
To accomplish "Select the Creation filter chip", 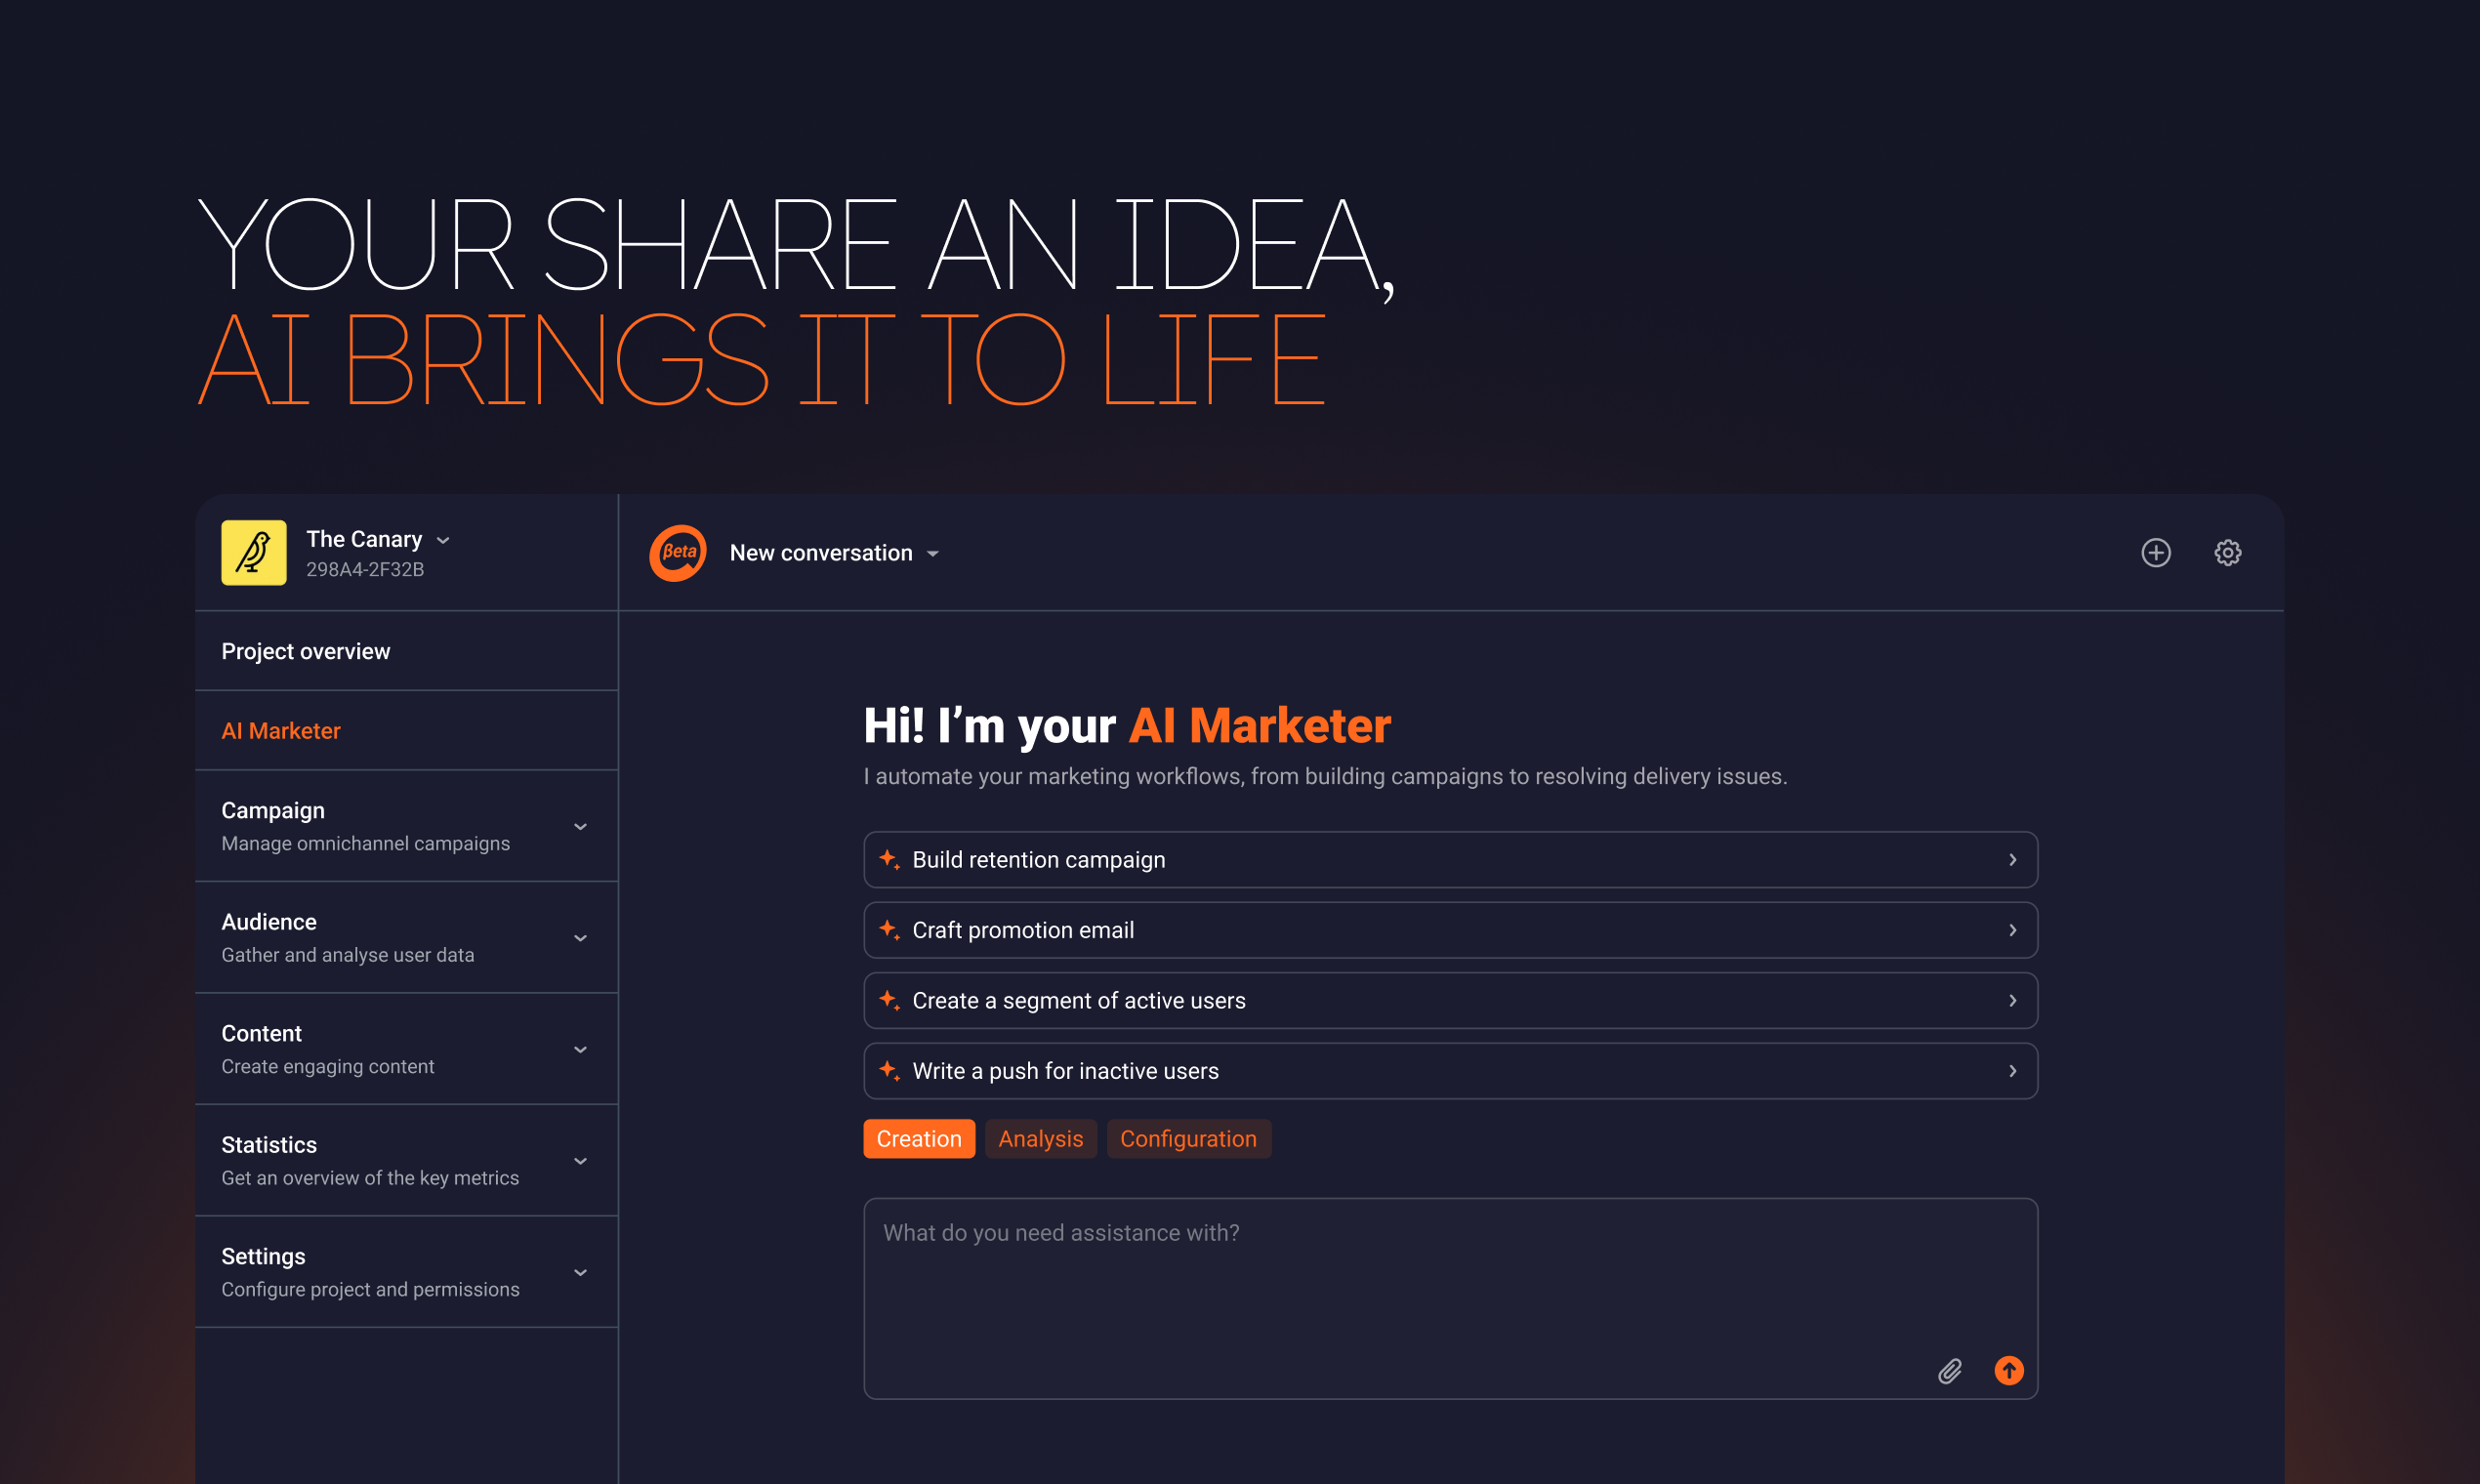I will tap(918, 1138).
